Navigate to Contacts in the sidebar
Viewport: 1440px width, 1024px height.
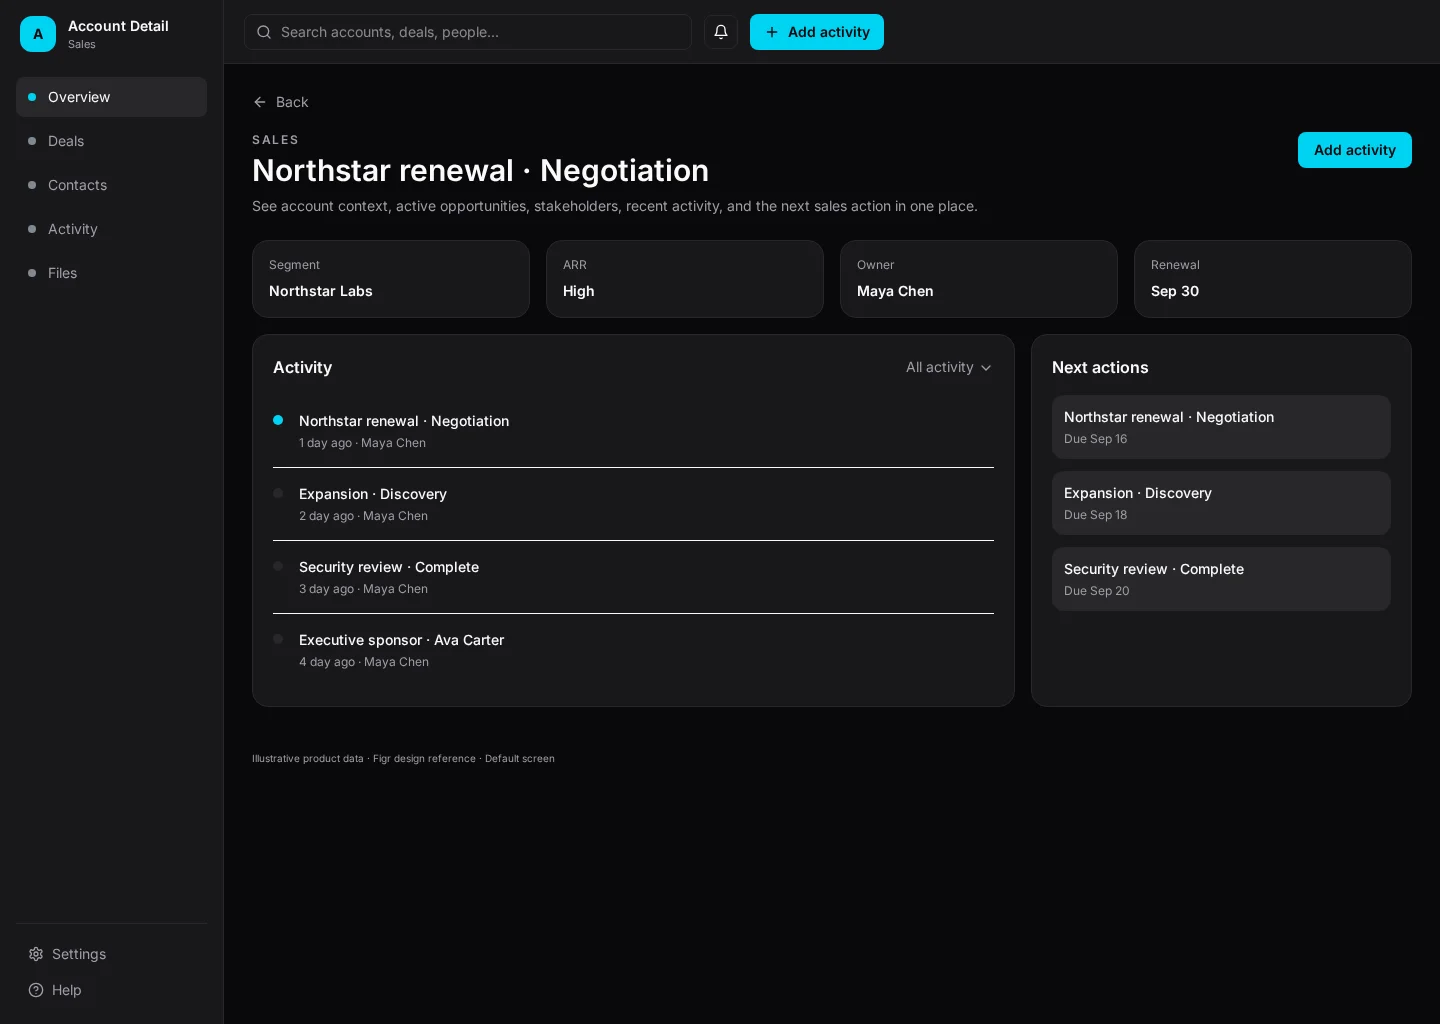click(x=111, y=185)
